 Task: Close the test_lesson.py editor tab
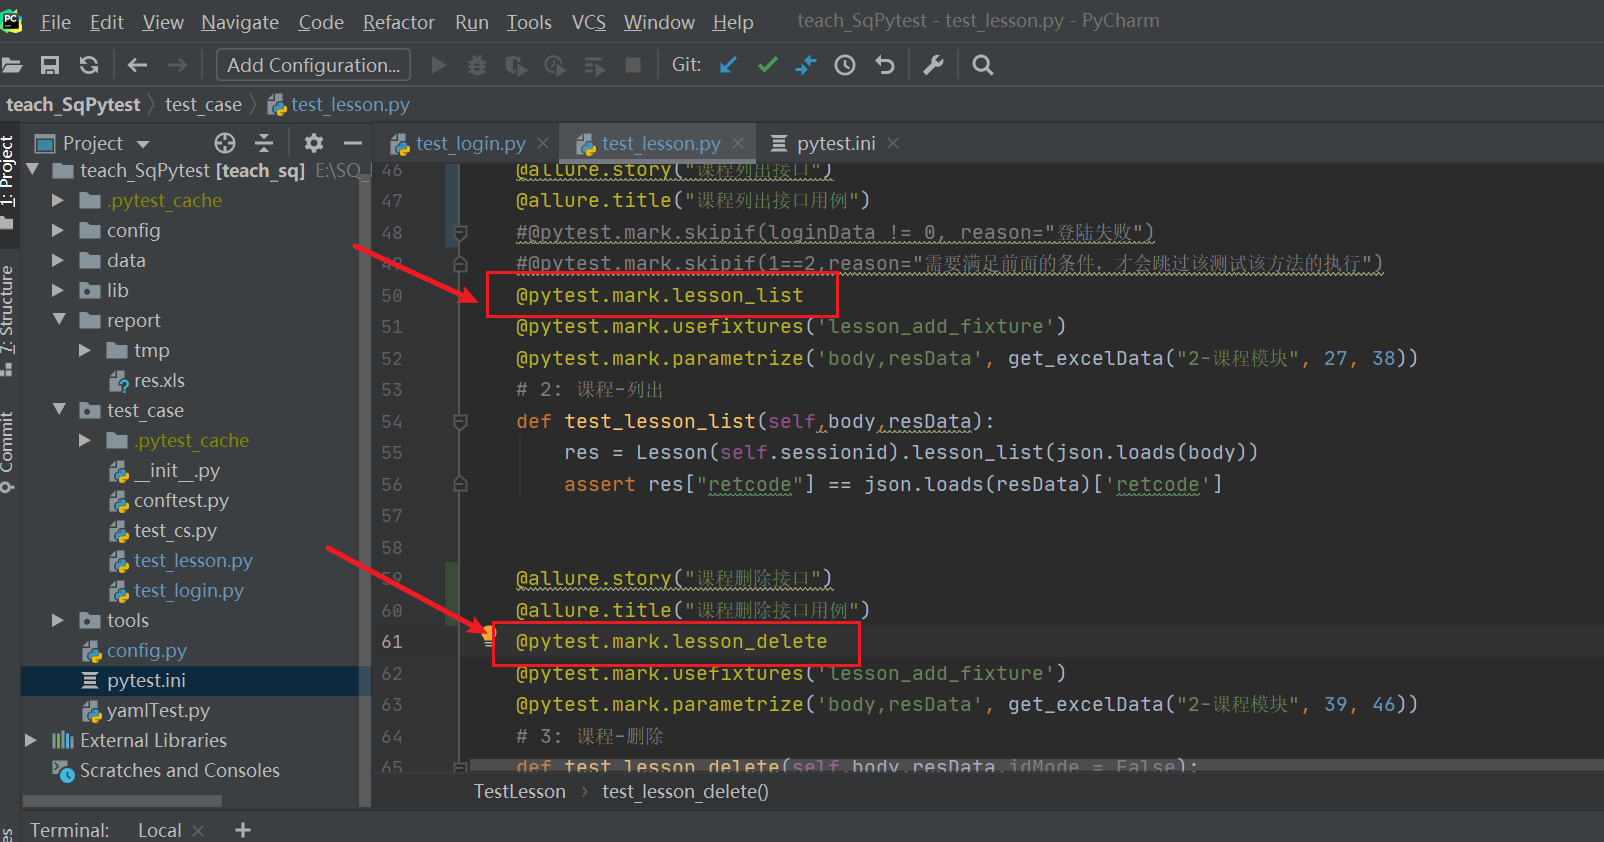point(738,143)
